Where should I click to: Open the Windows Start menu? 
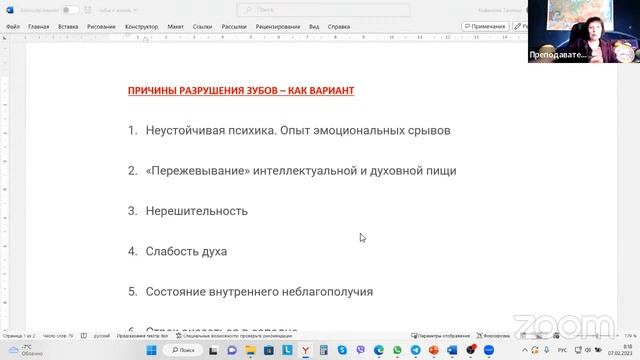tap(151, 350)
